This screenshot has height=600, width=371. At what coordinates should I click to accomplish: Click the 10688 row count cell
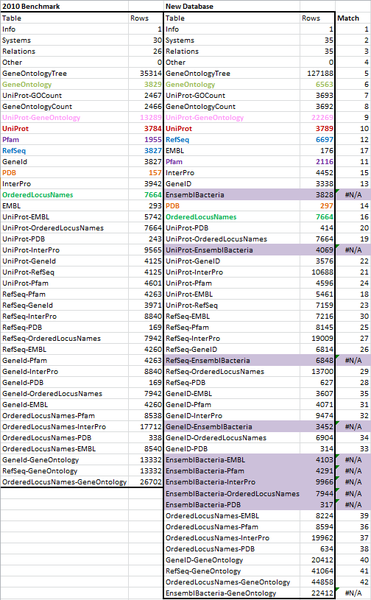pyautogui.click(x=317, y=272)
